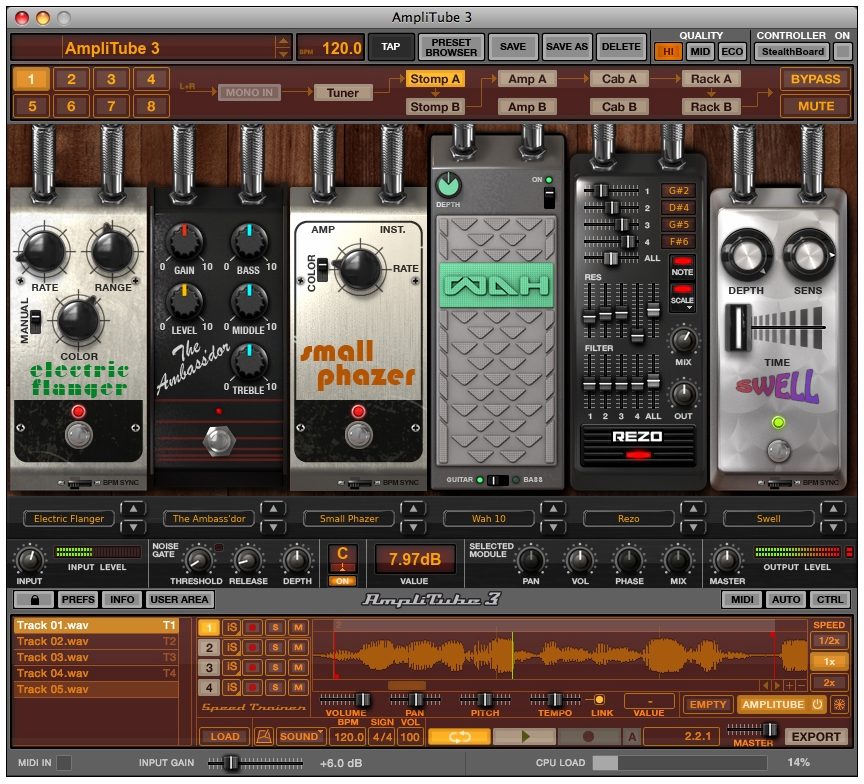Click the MASTER output knob

tap(727, 561)
